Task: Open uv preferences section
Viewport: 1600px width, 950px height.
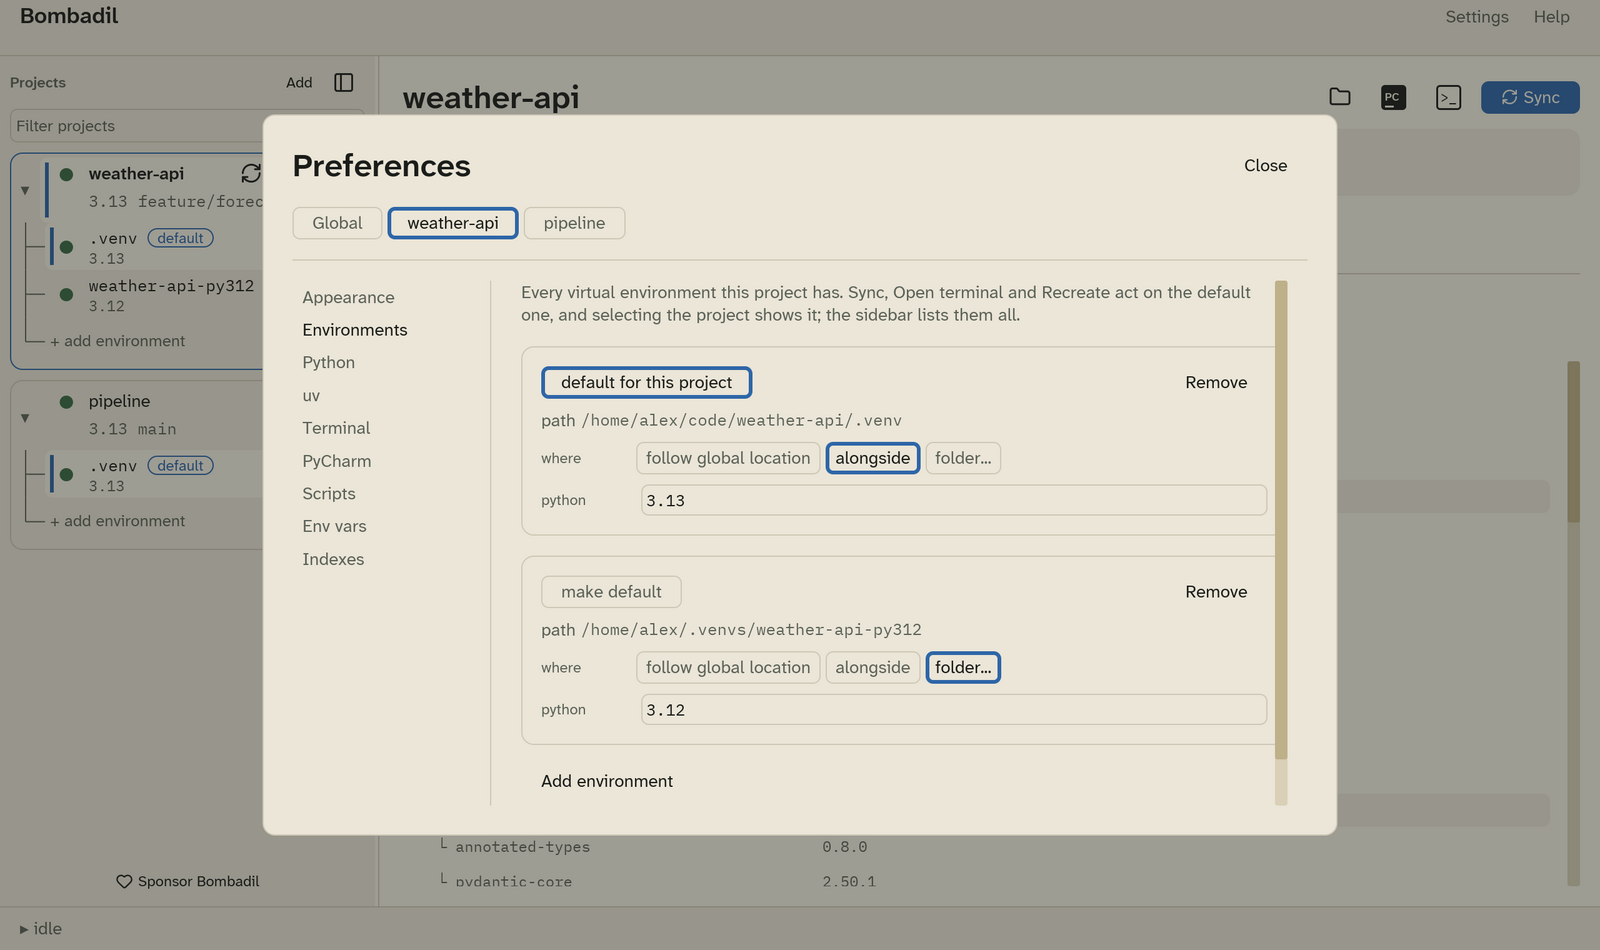Action: point(311,395)
